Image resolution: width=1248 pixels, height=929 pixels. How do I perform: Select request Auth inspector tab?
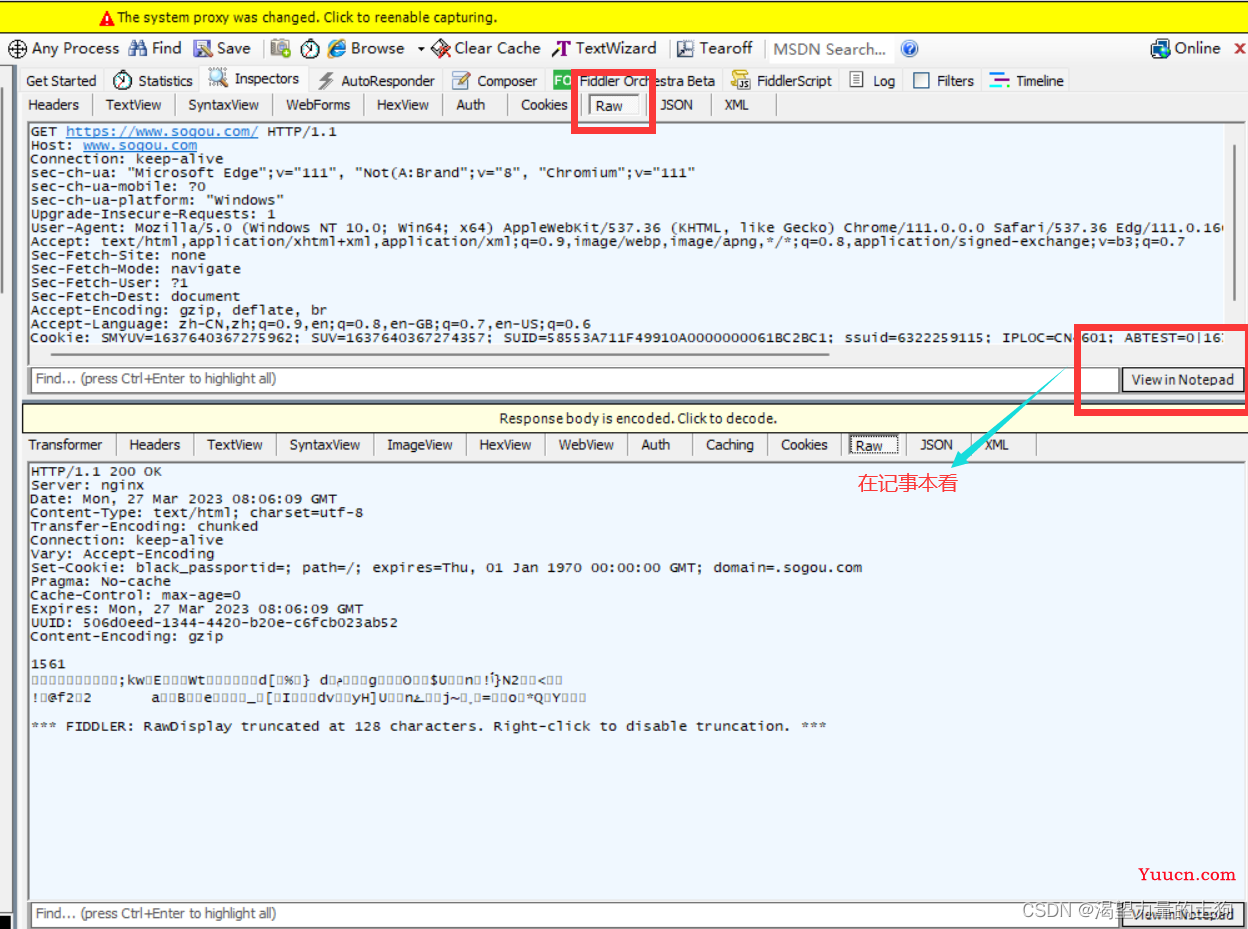click(x=471, y=105)
